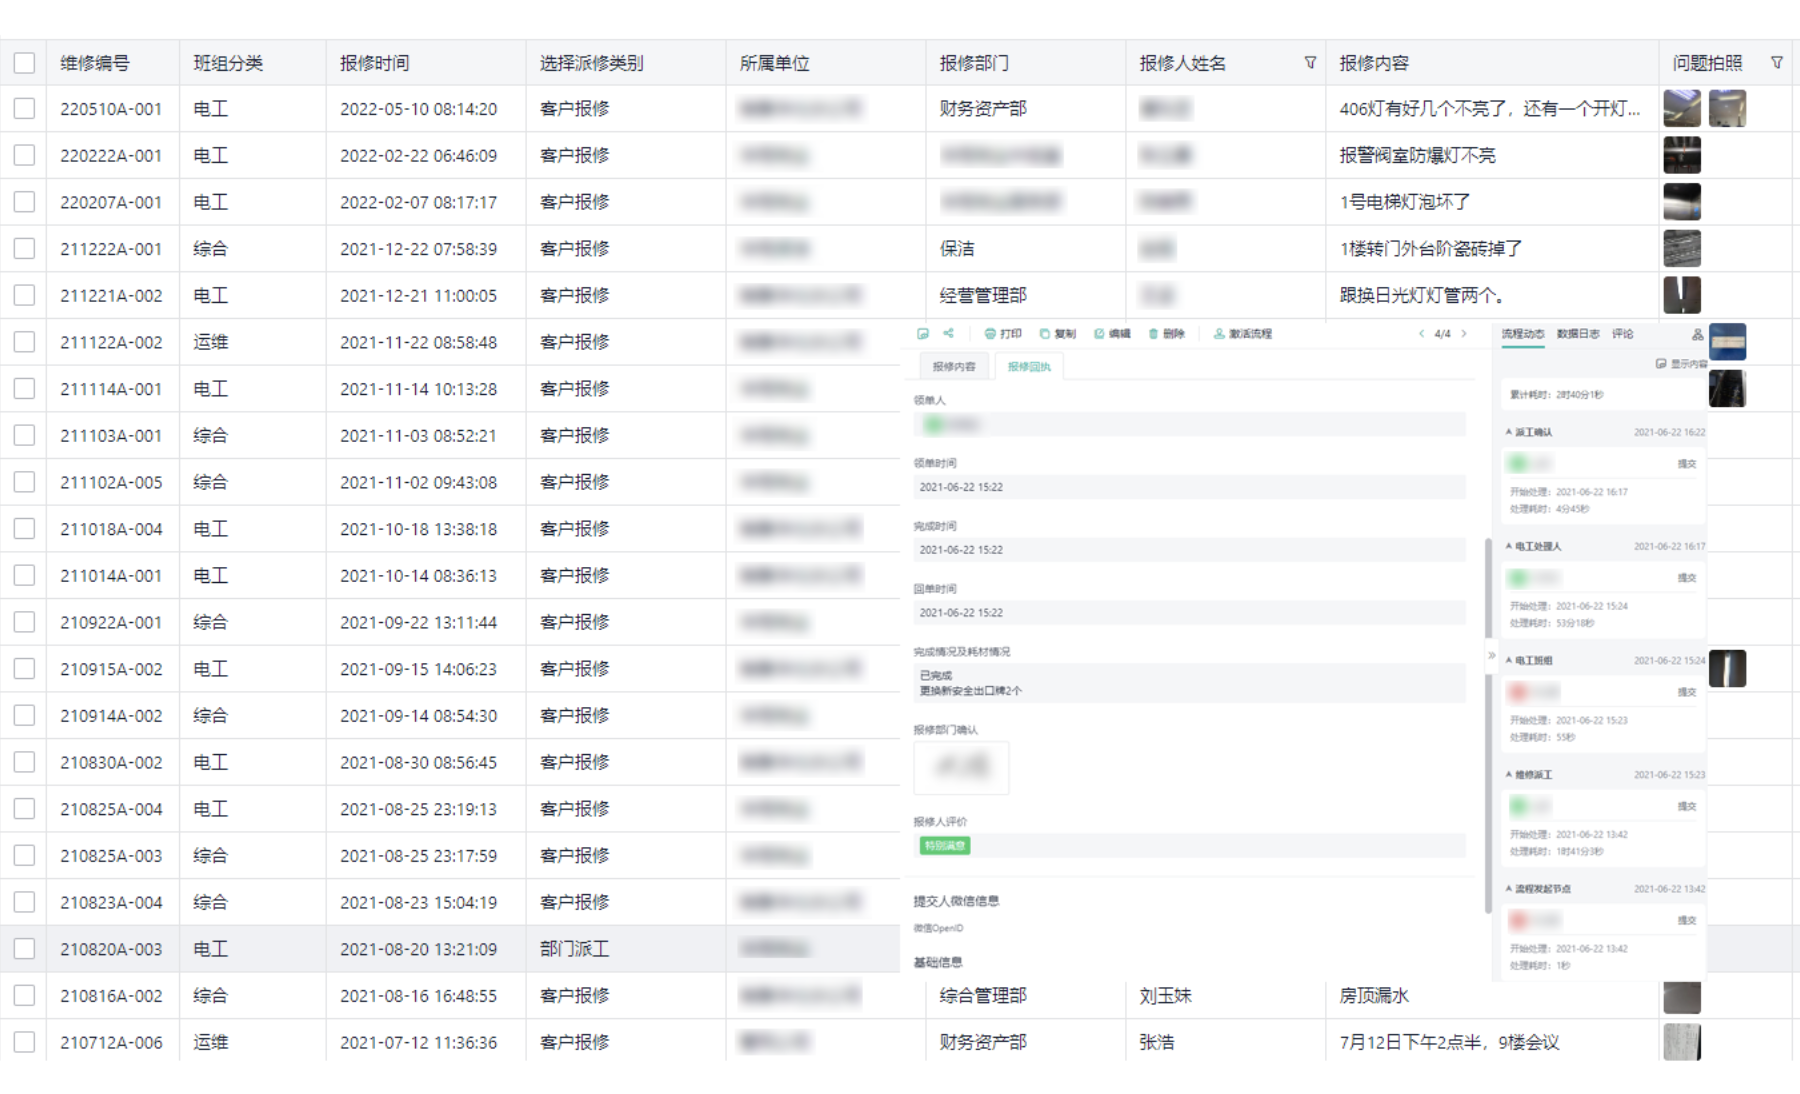
Task: Click the 完成时间 field value
Action: (x=1189, y=550)
